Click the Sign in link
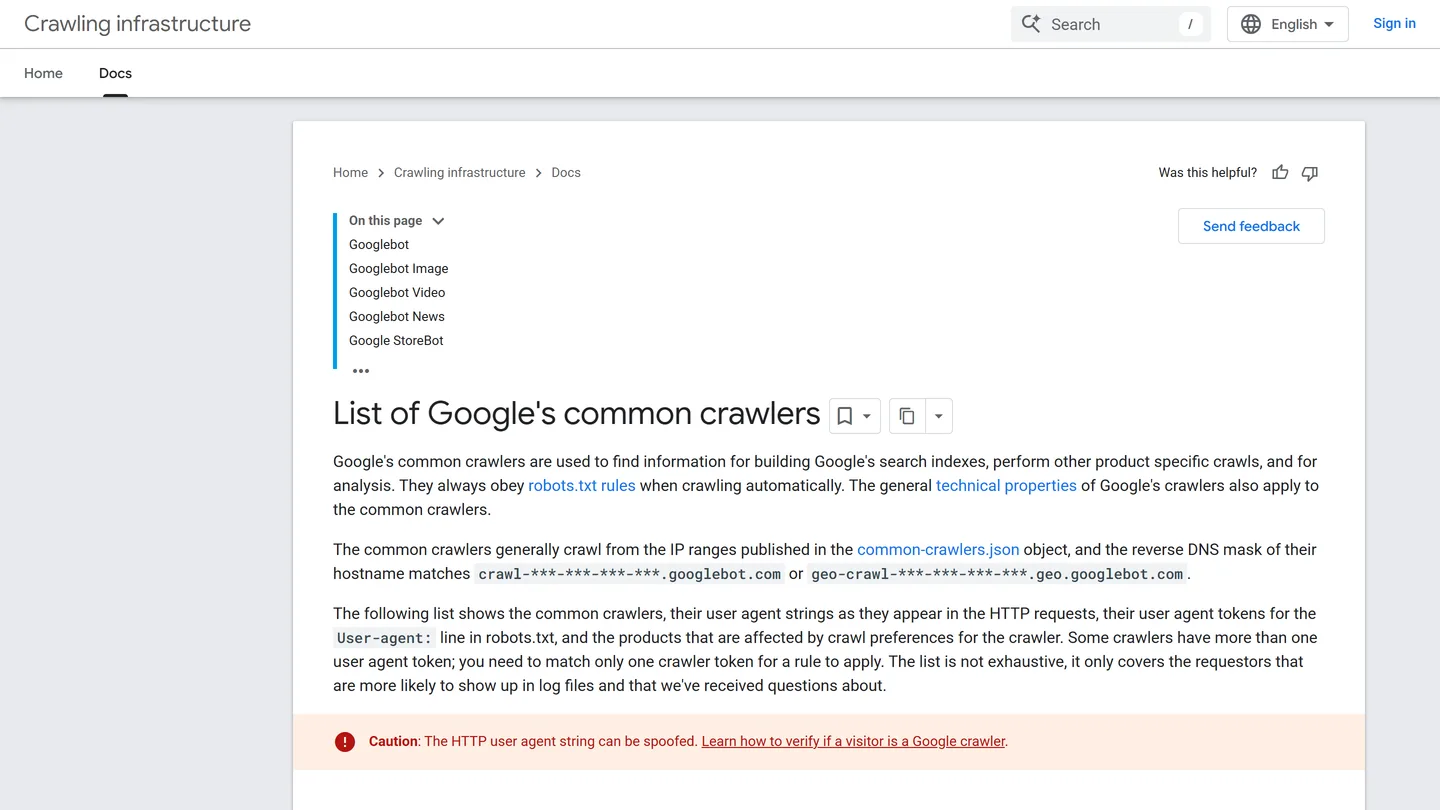Viewport: 1440px width, 810px height. pyautogui.click(x=1394, y=24)
